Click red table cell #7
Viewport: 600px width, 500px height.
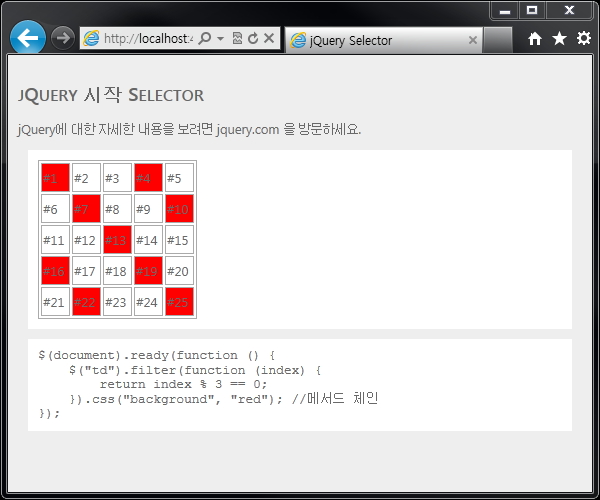click(86, 208)
